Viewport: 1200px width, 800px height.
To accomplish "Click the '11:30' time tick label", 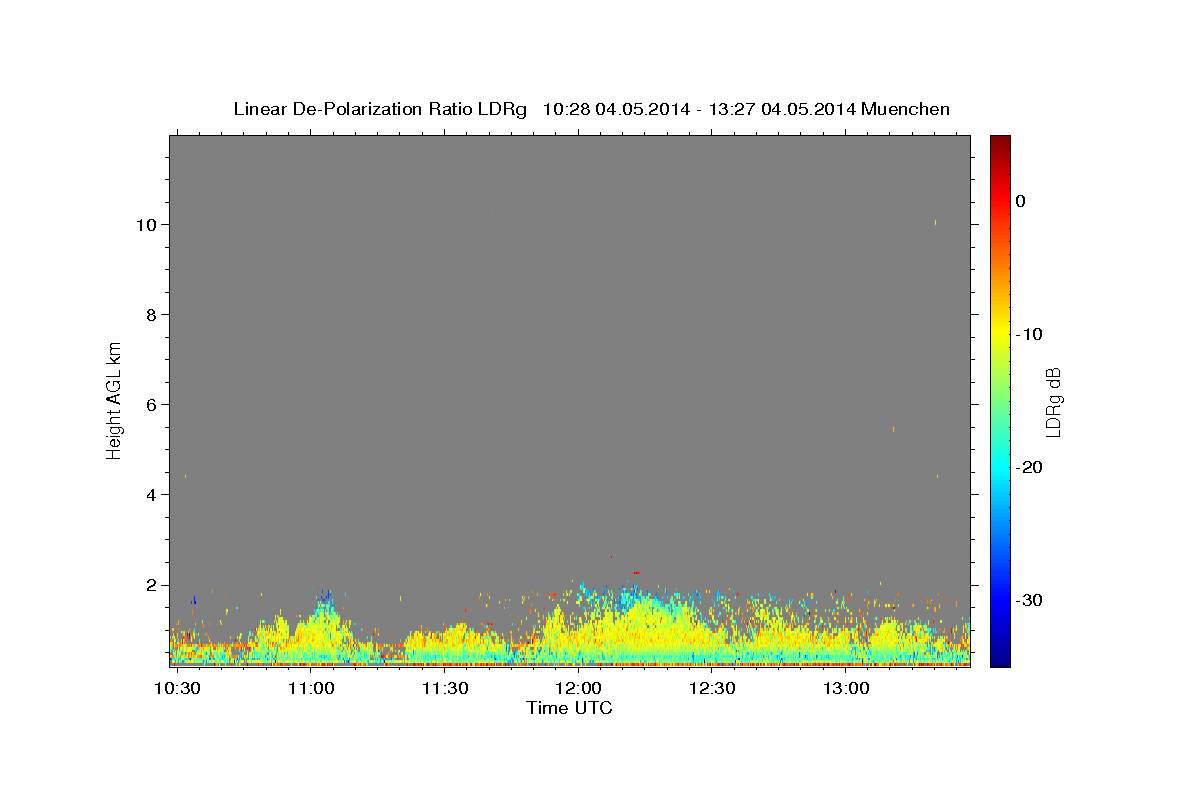I will point(444,689).
